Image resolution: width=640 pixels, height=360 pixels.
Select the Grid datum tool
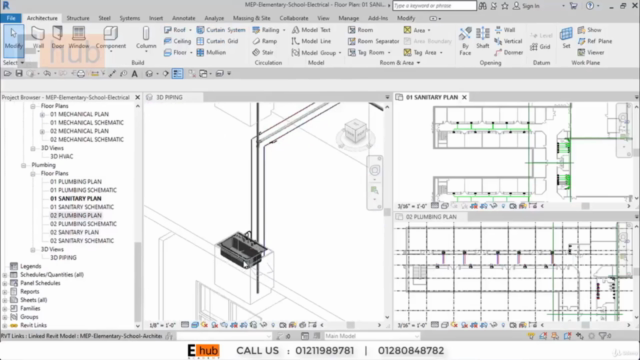pos(541,47)
